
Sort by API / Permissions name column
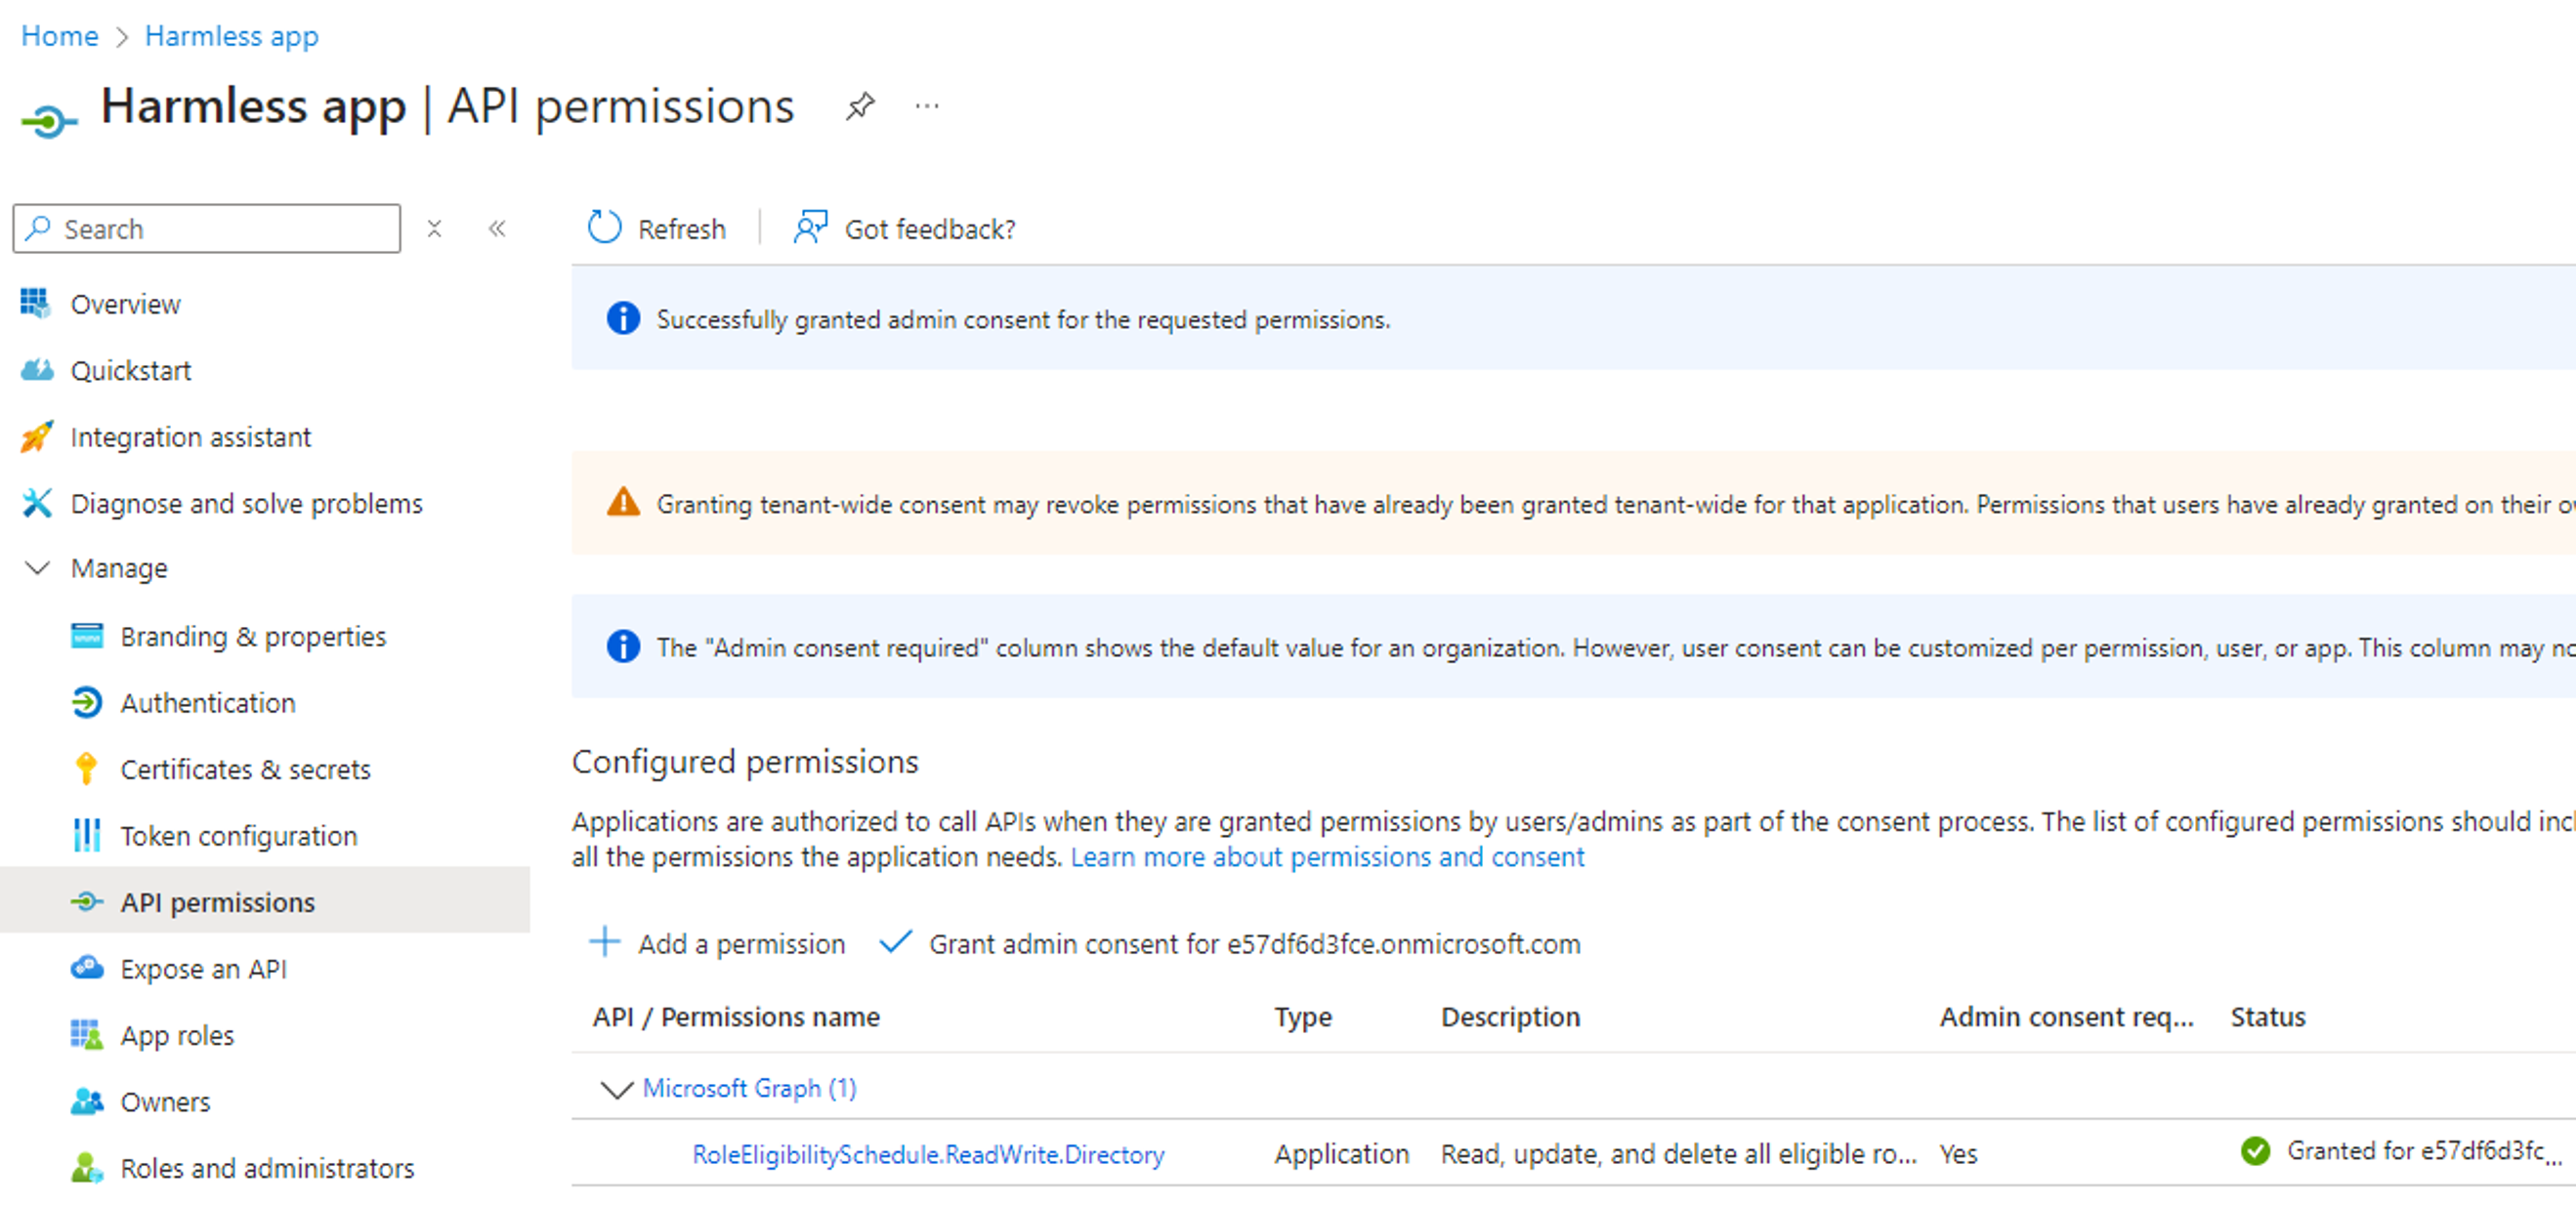click(x=736, y=1016)
